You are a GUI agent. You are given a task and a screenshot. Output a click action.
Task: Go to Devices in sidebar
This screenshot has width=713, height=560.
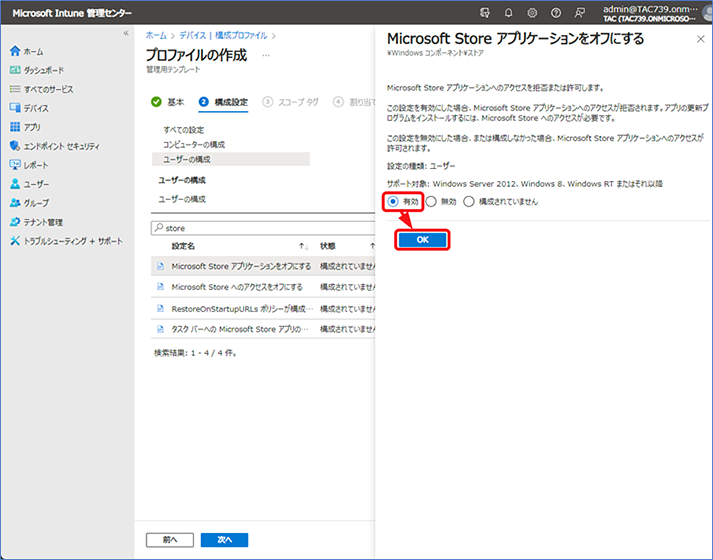pyautogui.click(x=29, y=108)
